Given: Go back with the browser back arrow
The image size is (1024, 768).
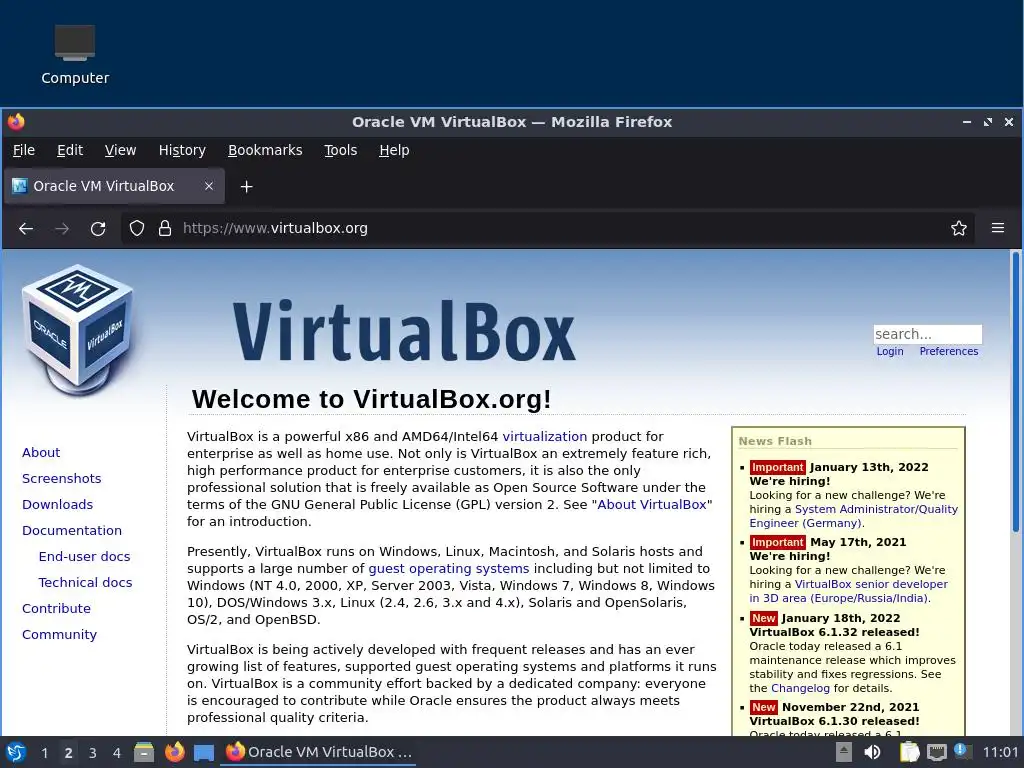Looking at the screenshot, I should (x=26, y=229).
